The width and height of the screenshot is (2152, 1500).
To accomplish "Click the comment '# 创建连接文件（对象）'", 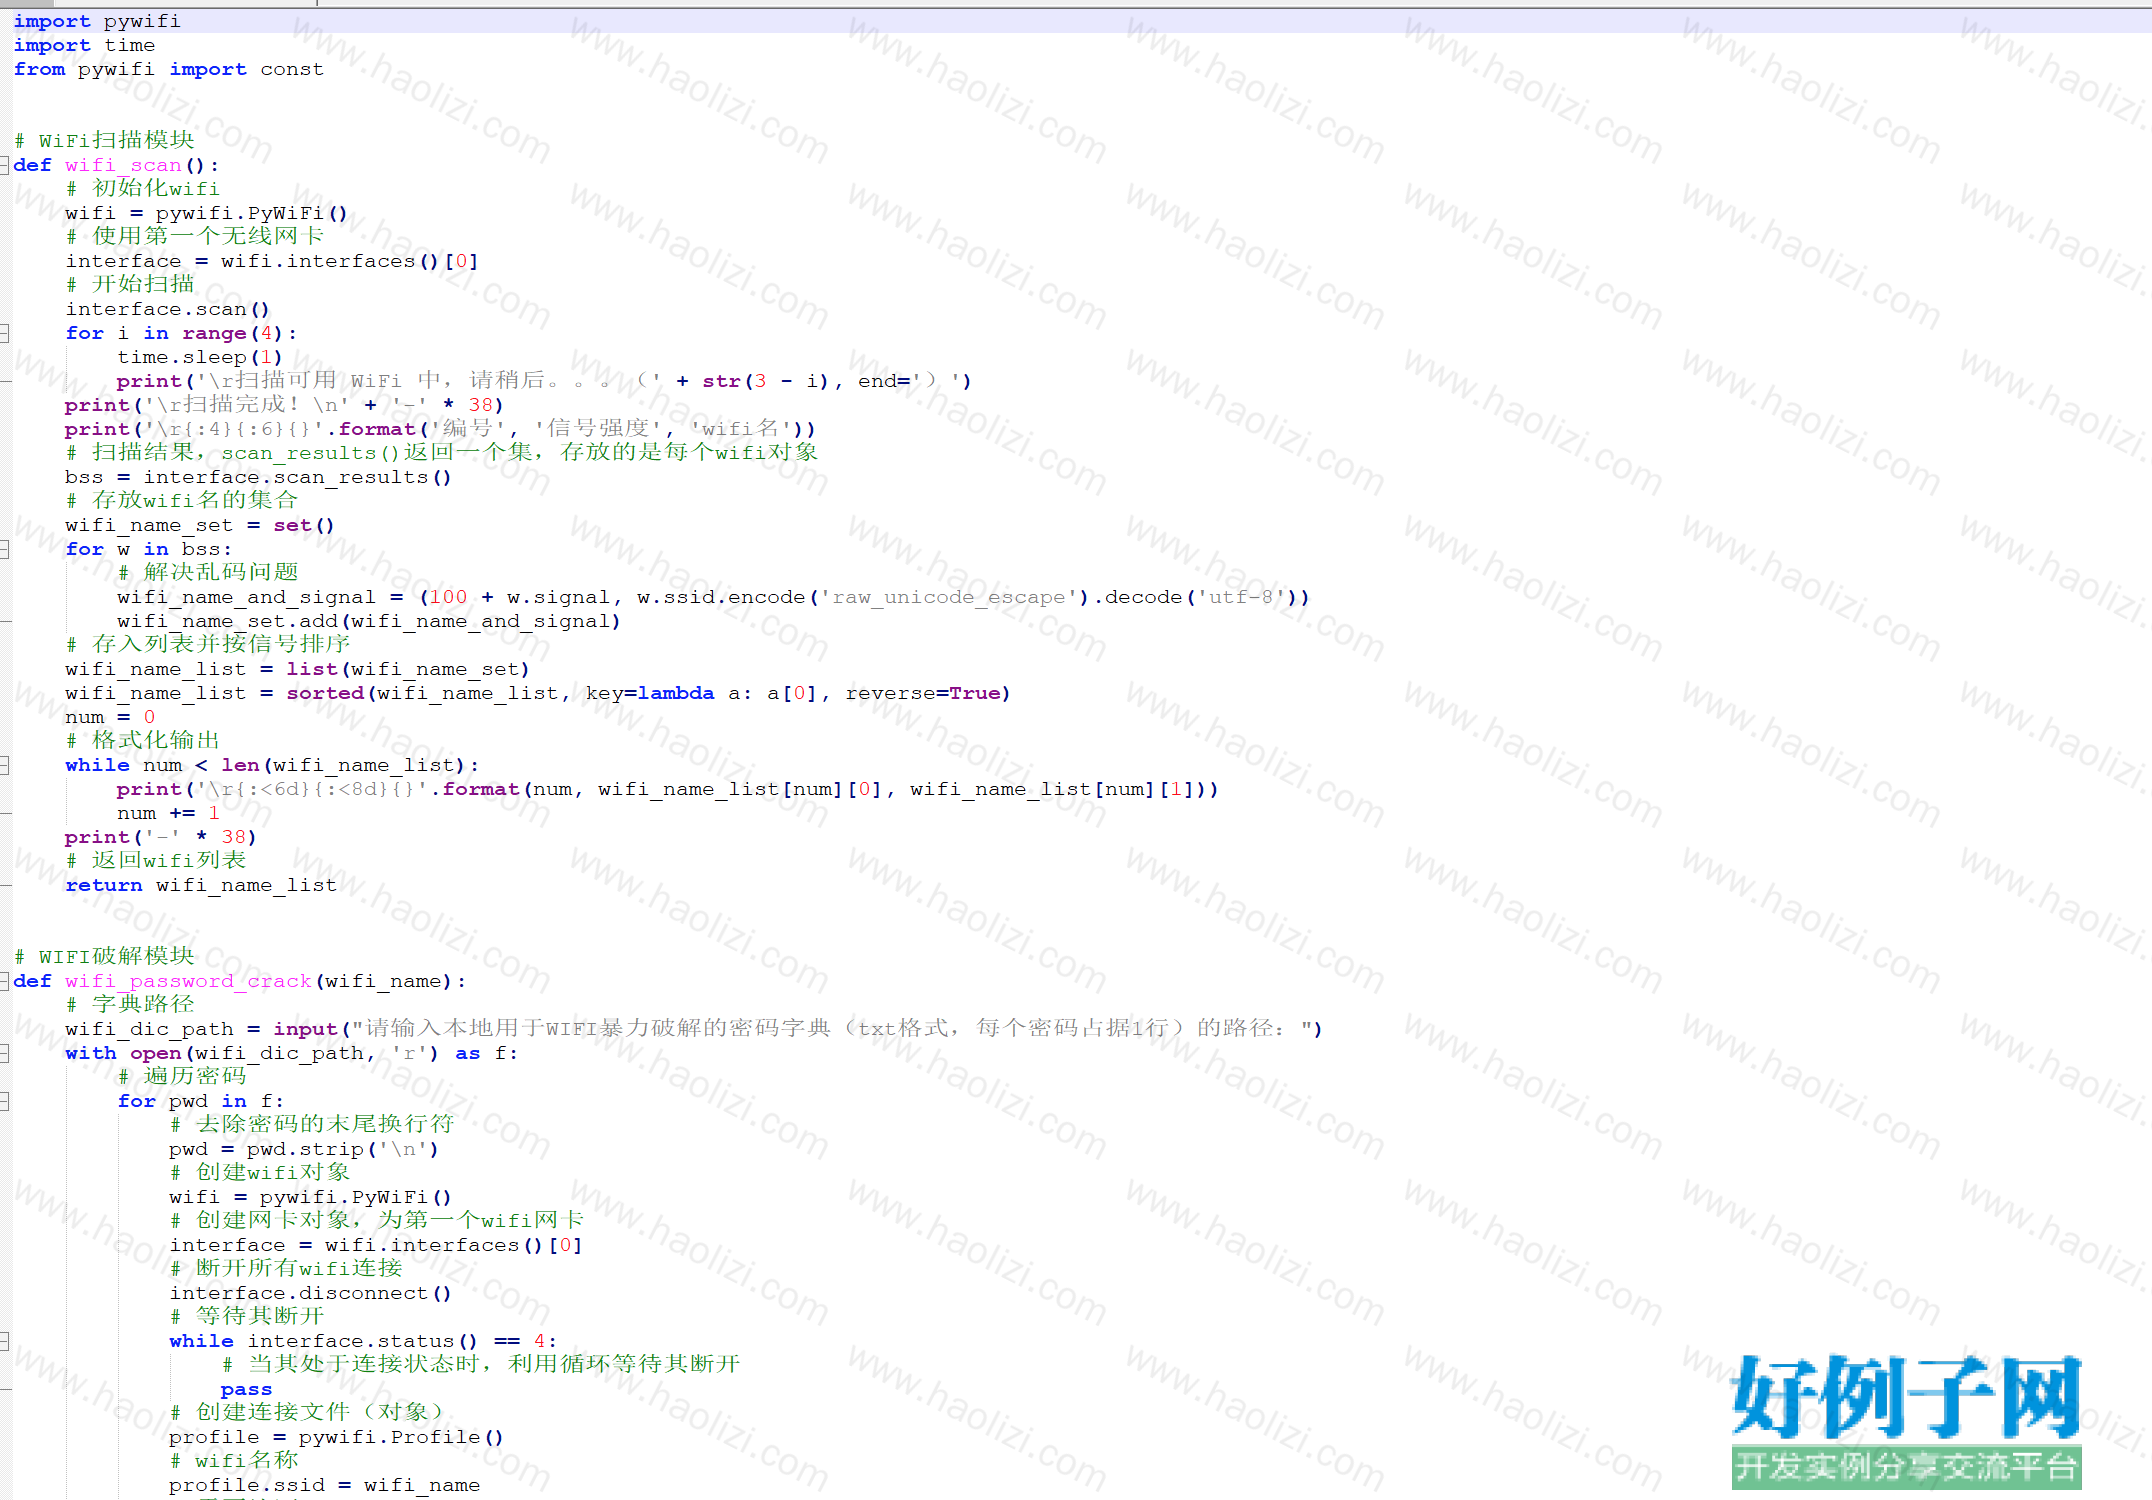I will coord(306,1413).
